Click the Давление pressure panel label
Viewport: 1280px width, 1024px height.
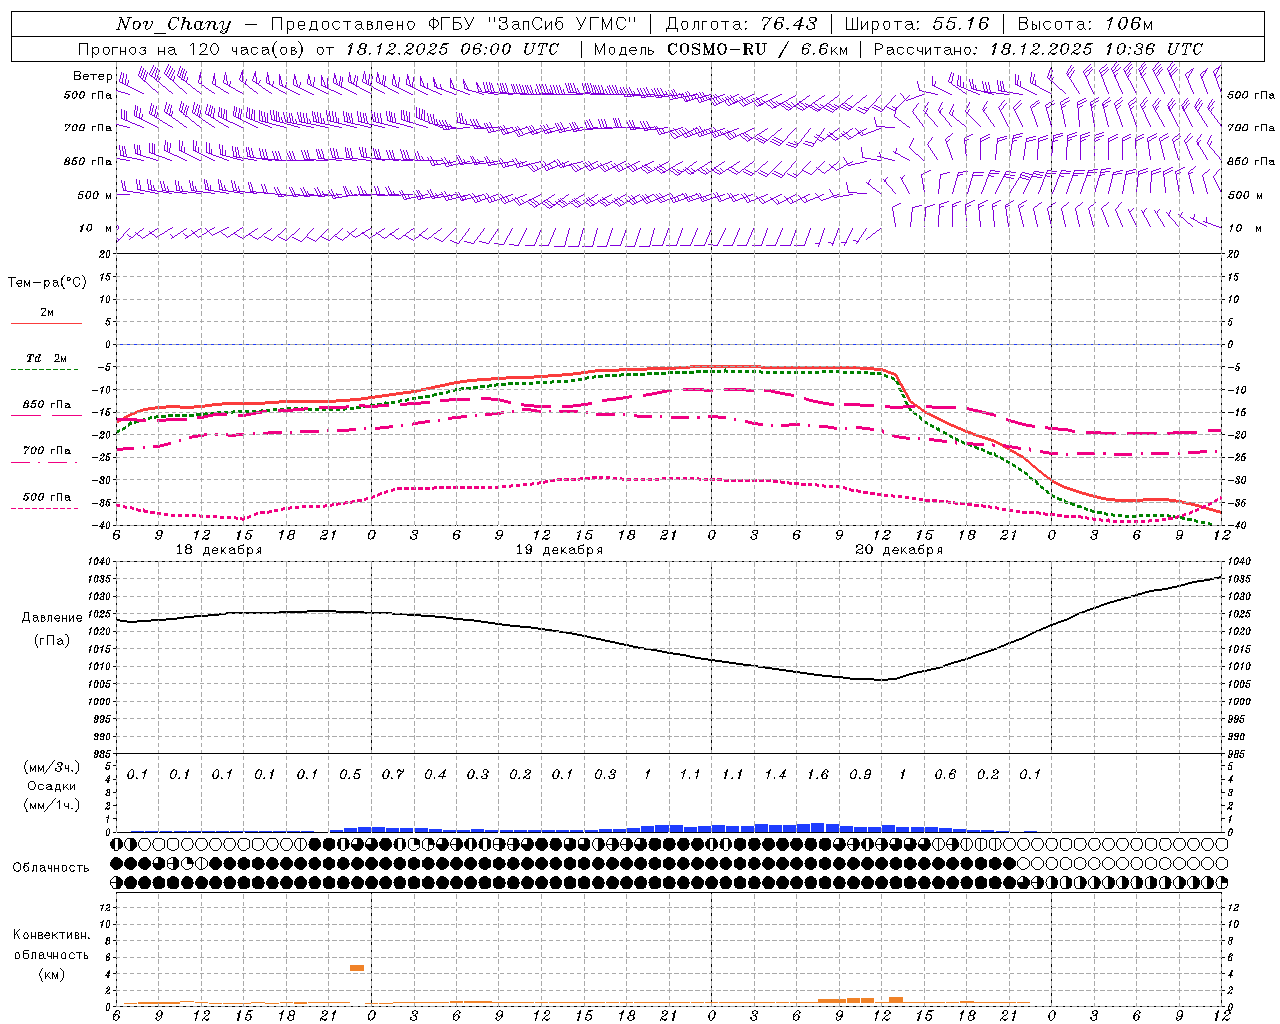[x=52, y=618]
